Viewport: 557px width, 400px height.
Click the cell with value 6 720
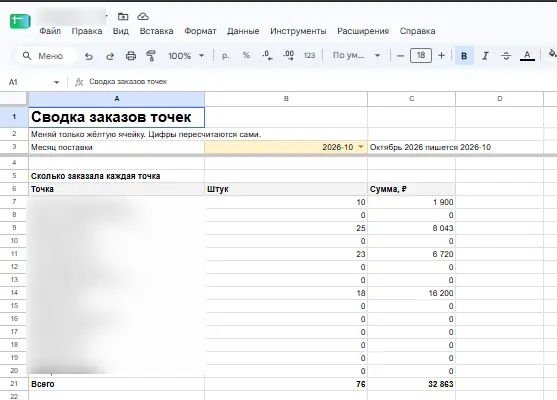pos(411,254)
